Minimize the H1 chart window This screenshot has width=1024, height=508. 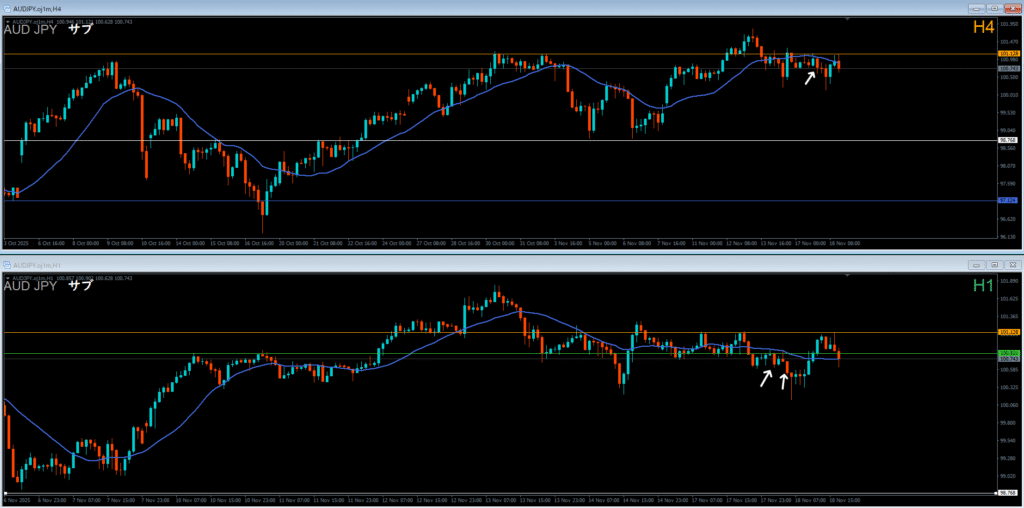click(977, 265)
